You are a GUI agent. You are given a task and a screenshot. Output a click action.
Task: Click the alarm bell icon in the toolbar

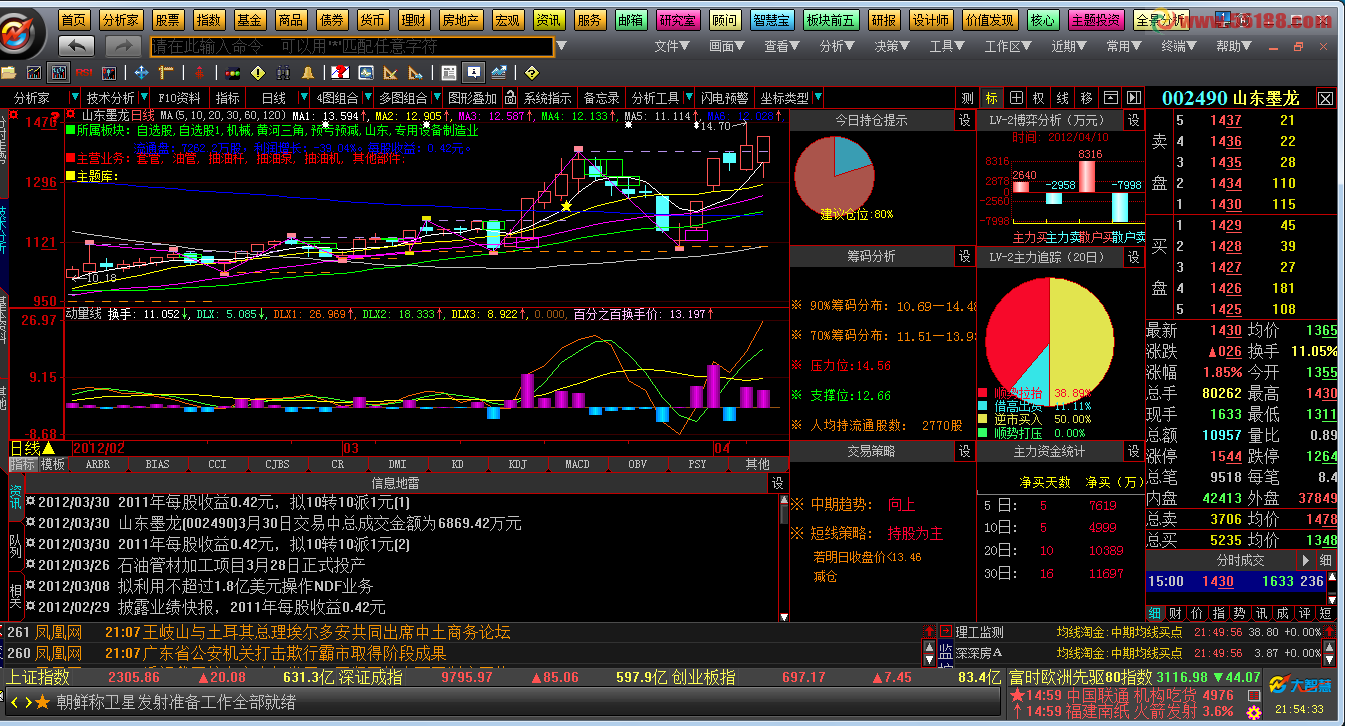pyautogui.click(x=308, y=72)
